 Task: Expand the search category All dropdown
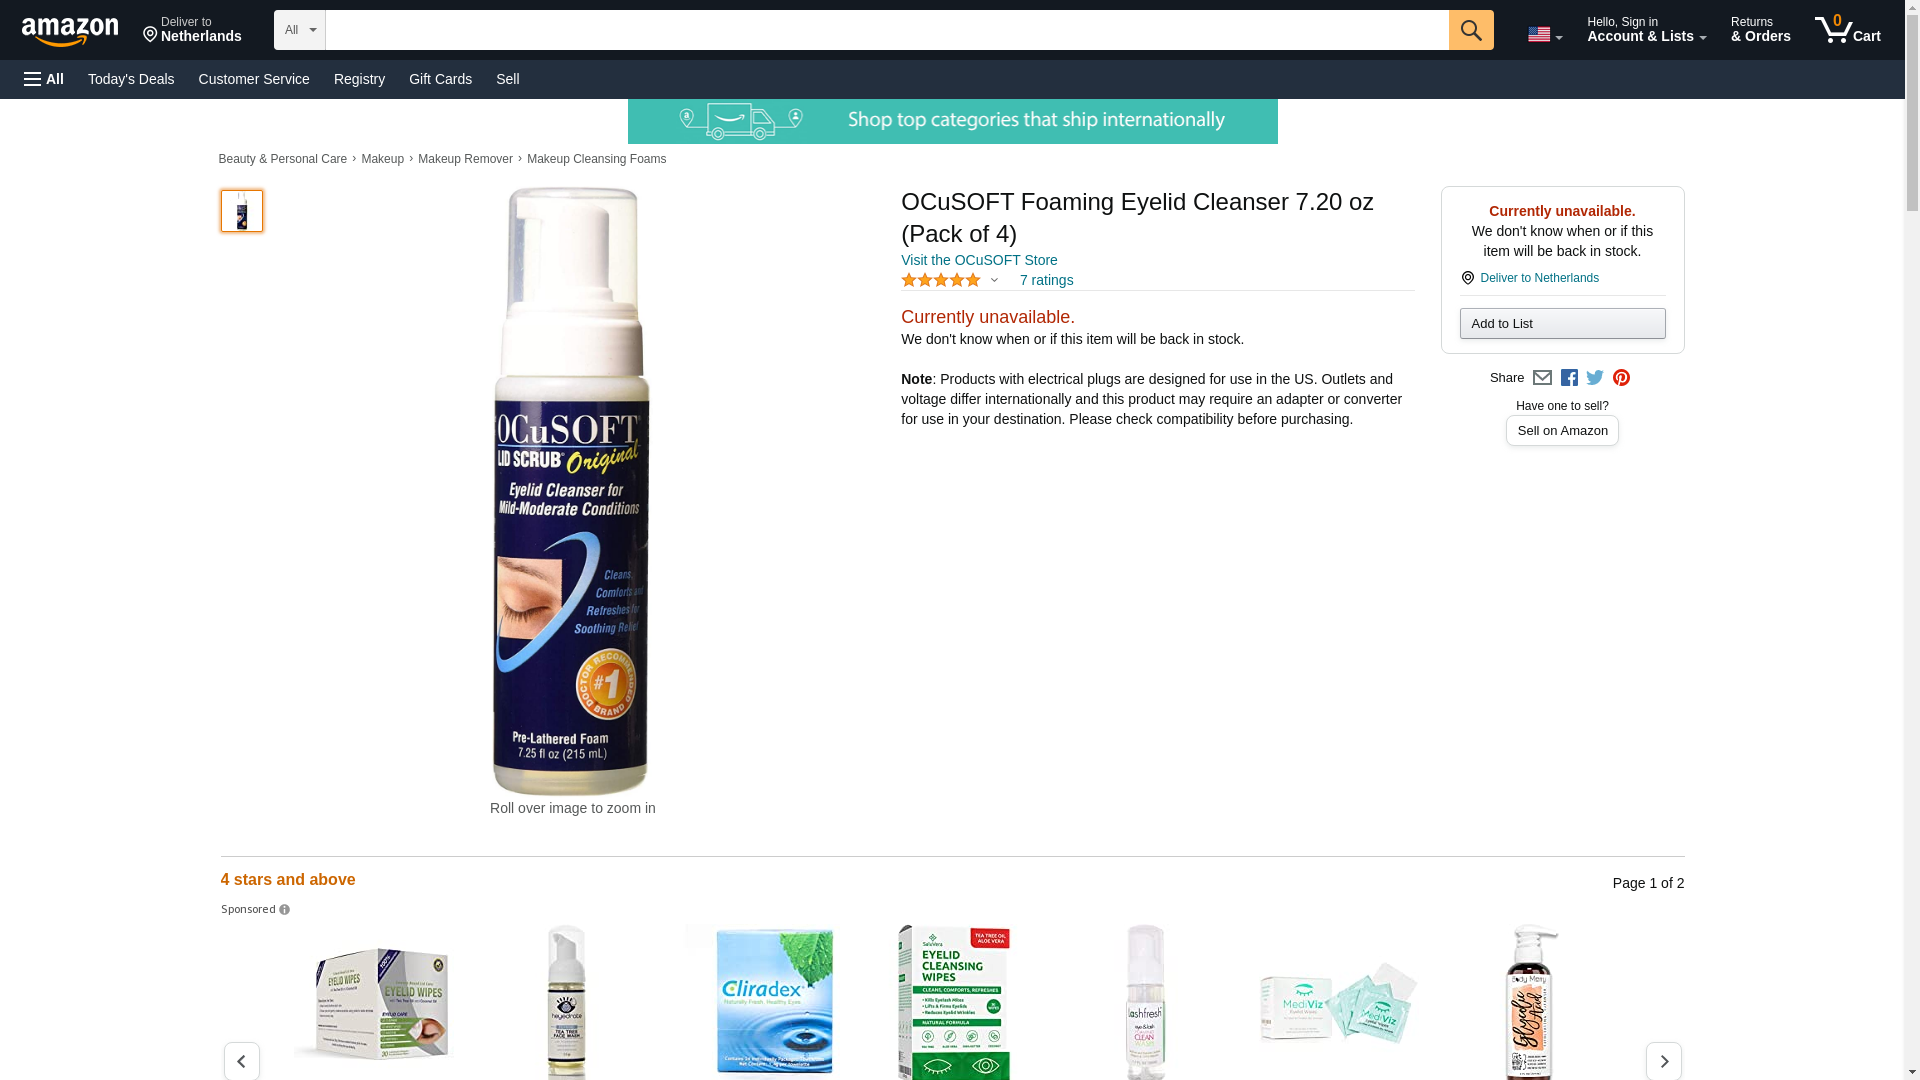[x=300, y=30]
